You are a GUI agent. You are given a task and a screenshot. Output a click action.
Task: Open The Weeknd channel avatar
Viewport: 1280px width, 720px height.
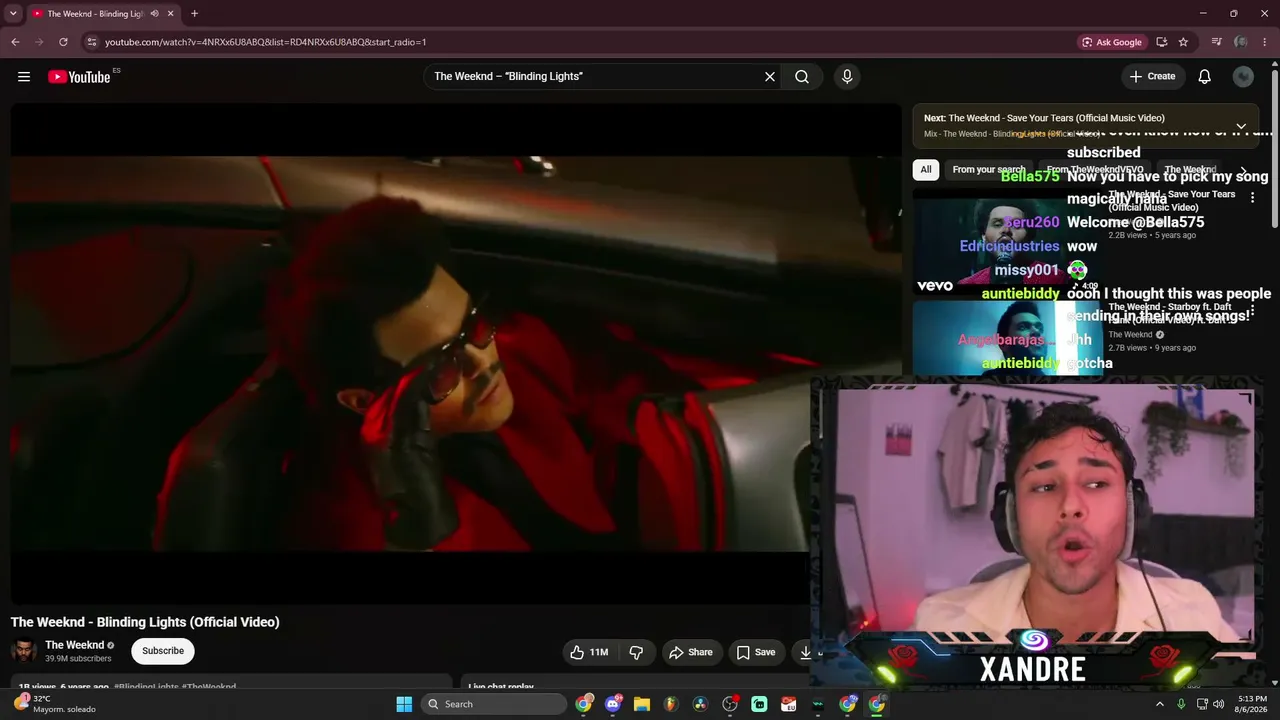tap(24, 651)
